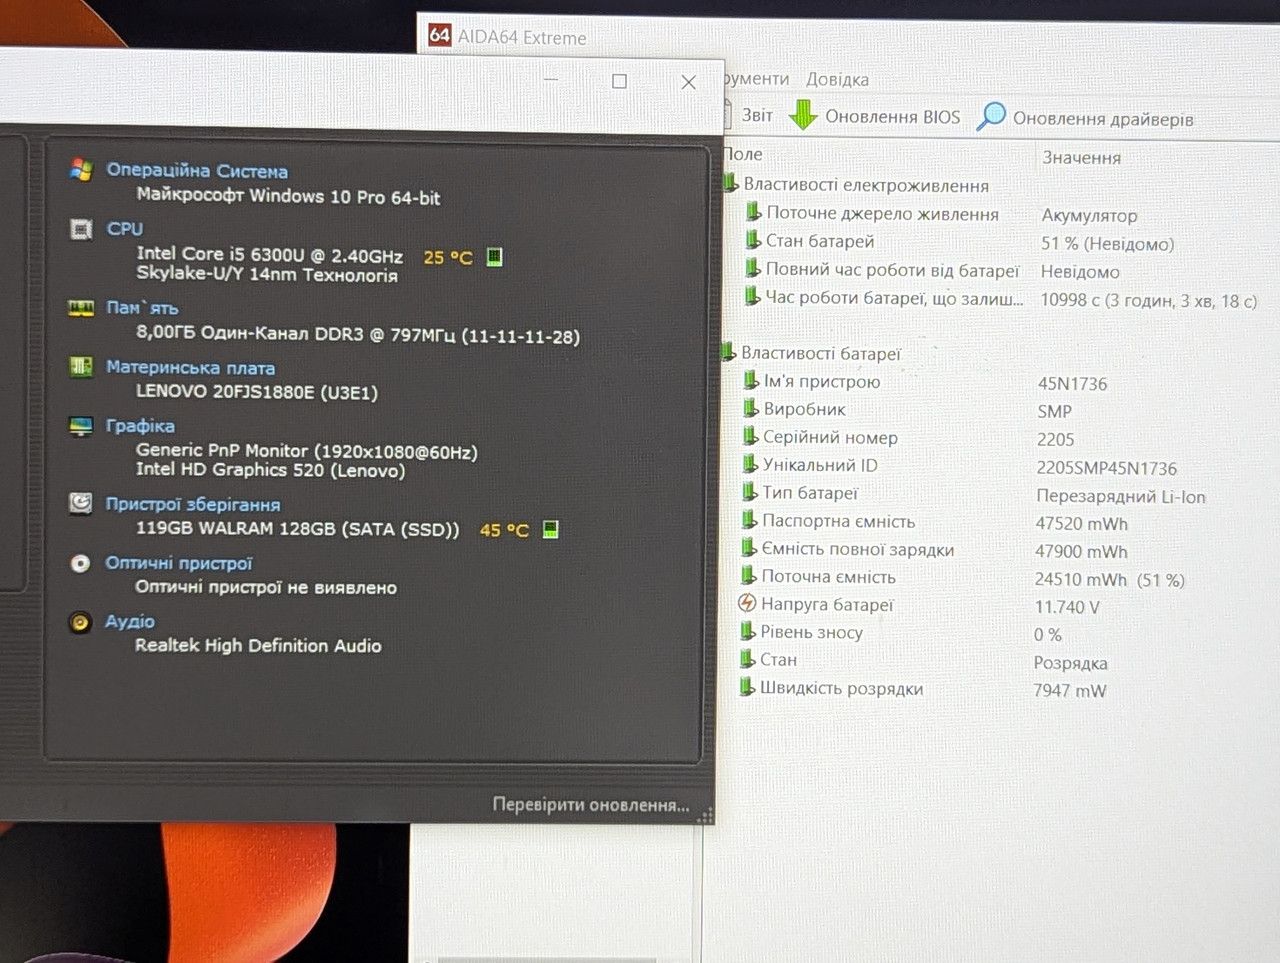
Task: Click the green CPU temperature indicator
Action: (494, 257)
